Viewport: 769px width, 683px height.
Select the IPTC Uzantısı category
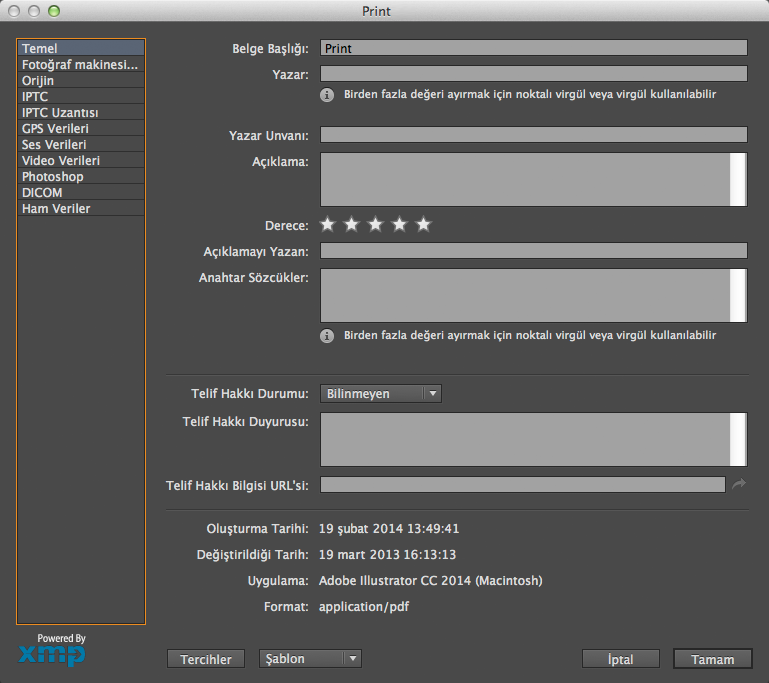click(81, 112)
